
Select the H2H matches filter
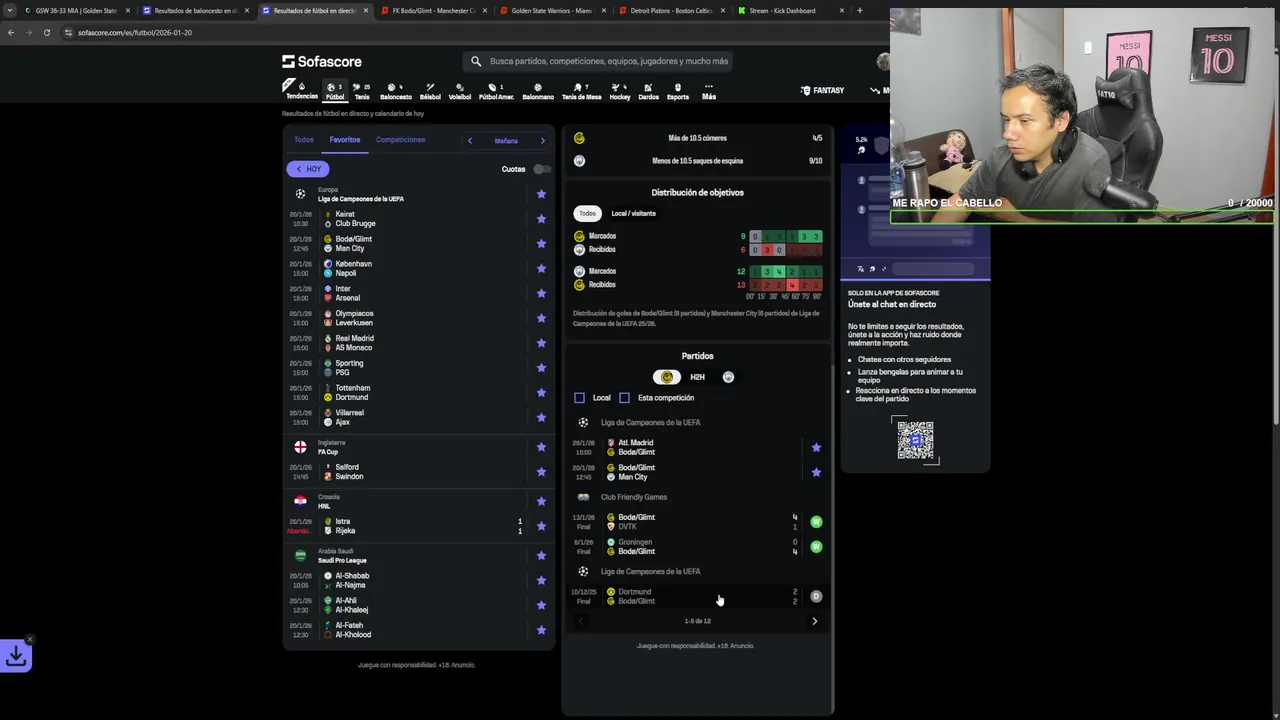click(697, 377)
